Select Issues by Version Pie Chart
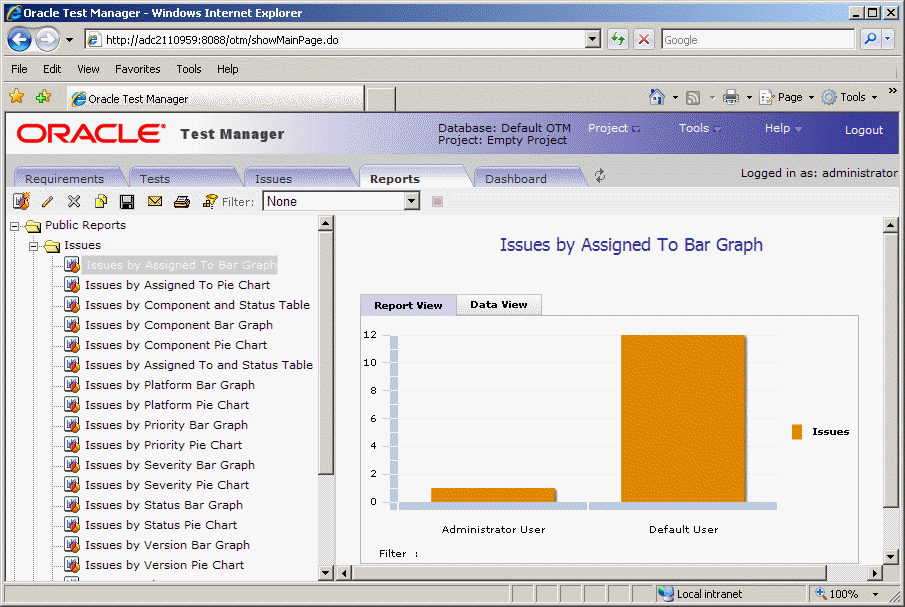The width and height of the screenshot is (905, 607). click(164, 565)
